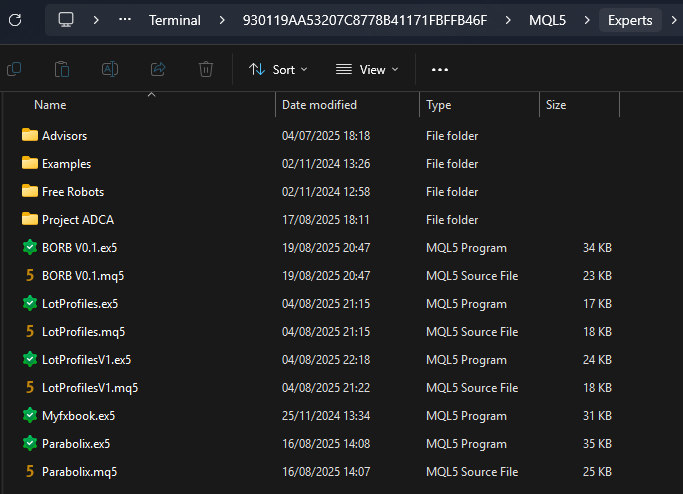Select the file name LotProfiles.ex5

point(80,304)
